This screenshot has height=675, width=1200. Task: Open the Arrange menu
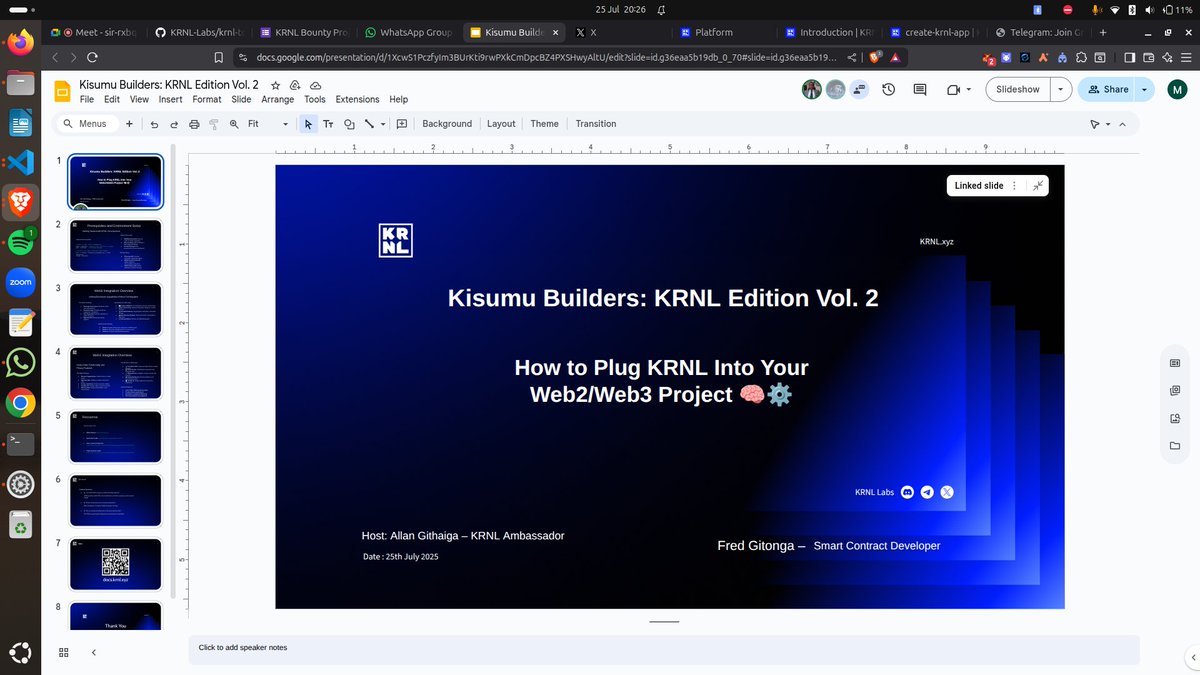pyautogui.click(x=278, y=100)
